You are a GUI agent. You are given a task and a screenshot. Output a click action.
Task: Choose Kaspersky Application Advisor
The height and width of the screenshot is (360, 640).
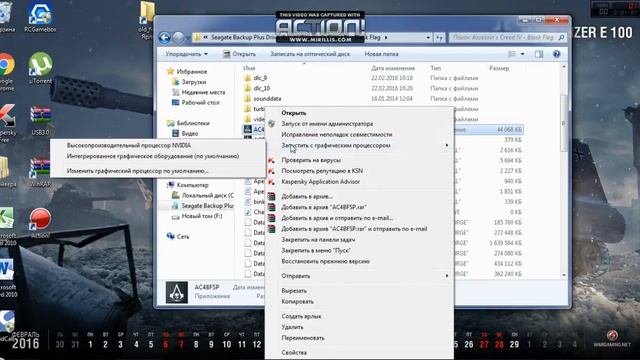click(320, 182)
